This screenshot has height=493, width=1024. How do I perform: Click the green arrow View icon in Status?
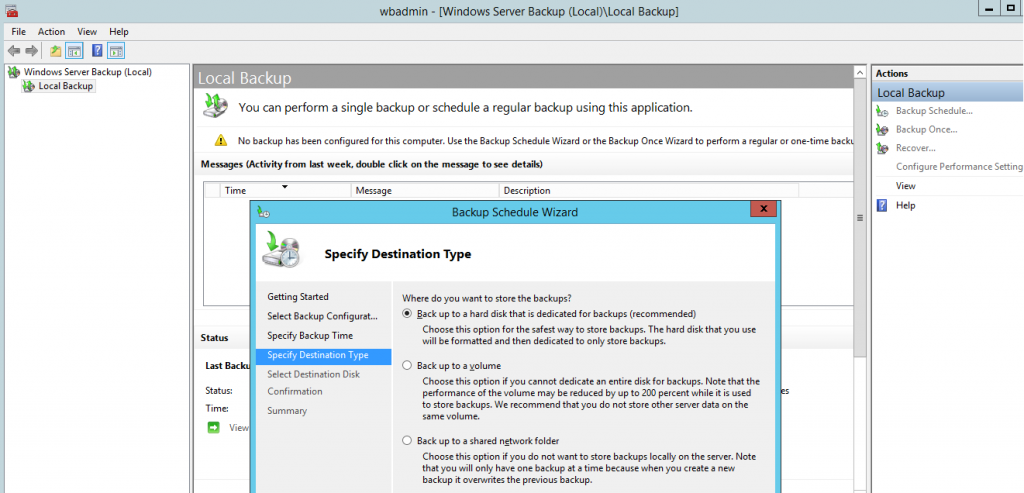(x=214, y=428)
